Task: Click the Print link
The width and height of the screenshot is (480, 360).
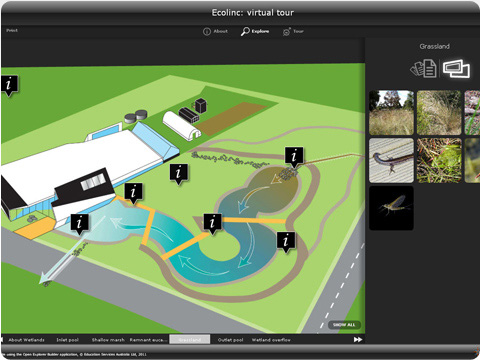Action: pos(12,30)
